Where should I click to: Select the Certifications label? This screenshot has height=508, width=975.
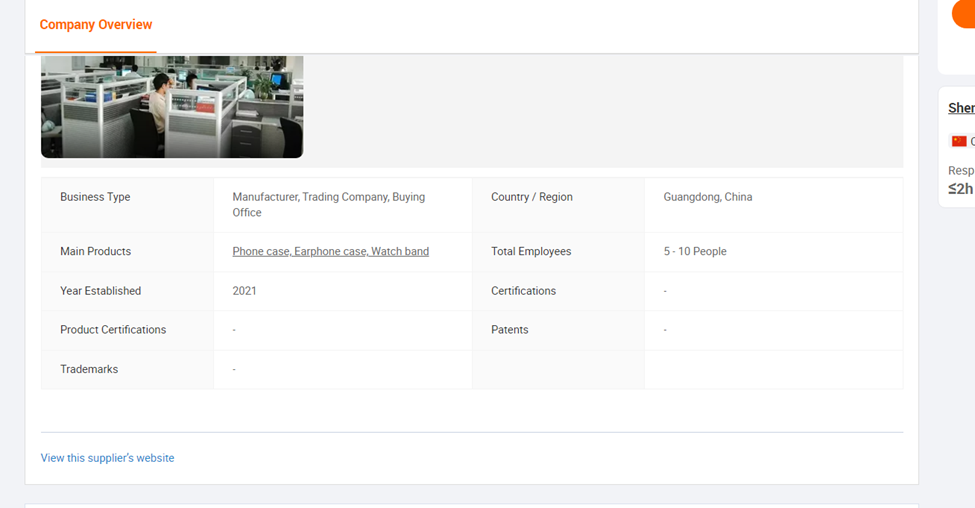[524, 291]
